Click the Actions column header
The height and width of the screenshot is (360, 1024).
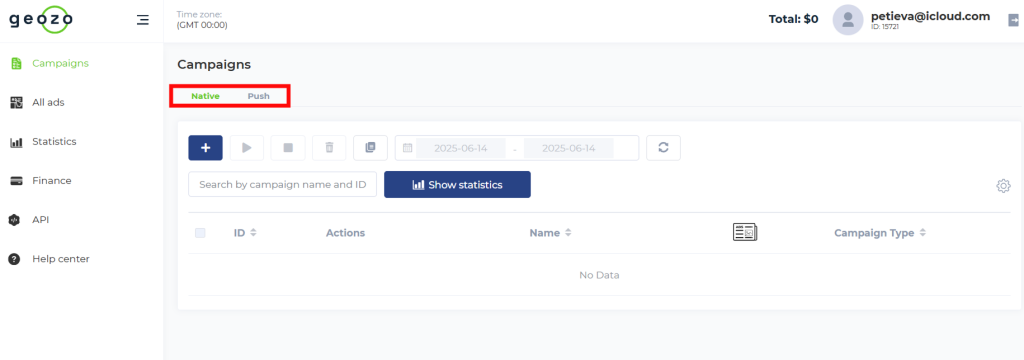(345, 233)
